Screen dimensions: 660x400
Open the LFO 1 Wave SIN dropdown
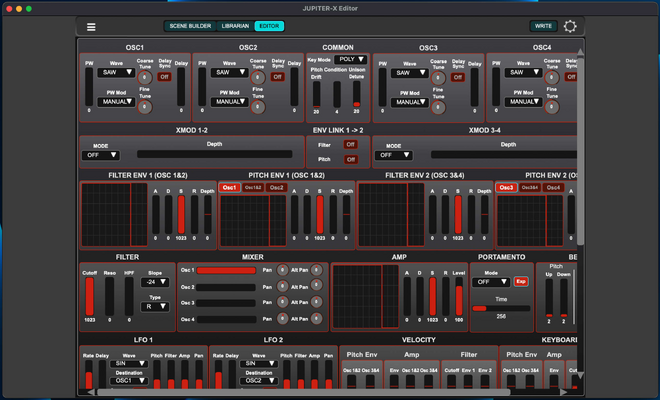[129, 363]
